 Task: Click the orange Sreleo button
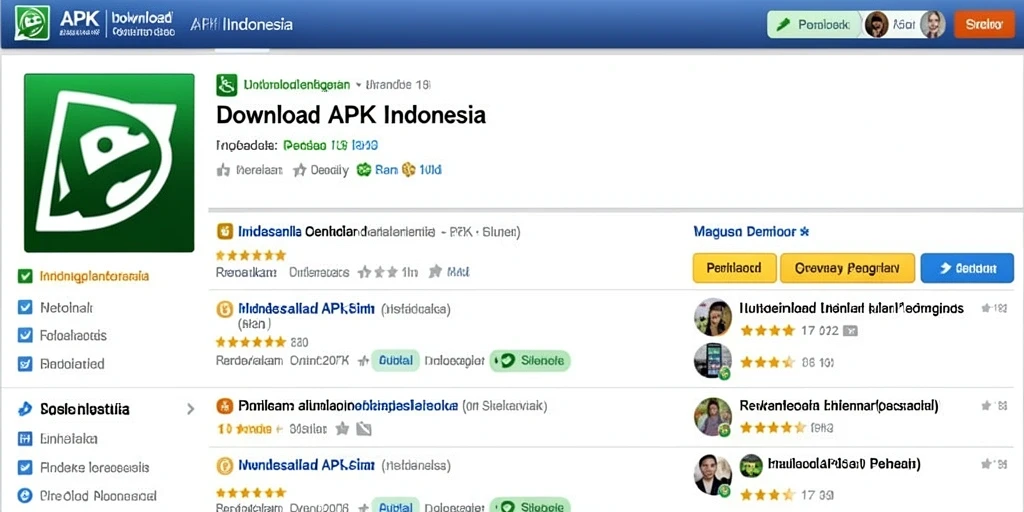point(984,25)
